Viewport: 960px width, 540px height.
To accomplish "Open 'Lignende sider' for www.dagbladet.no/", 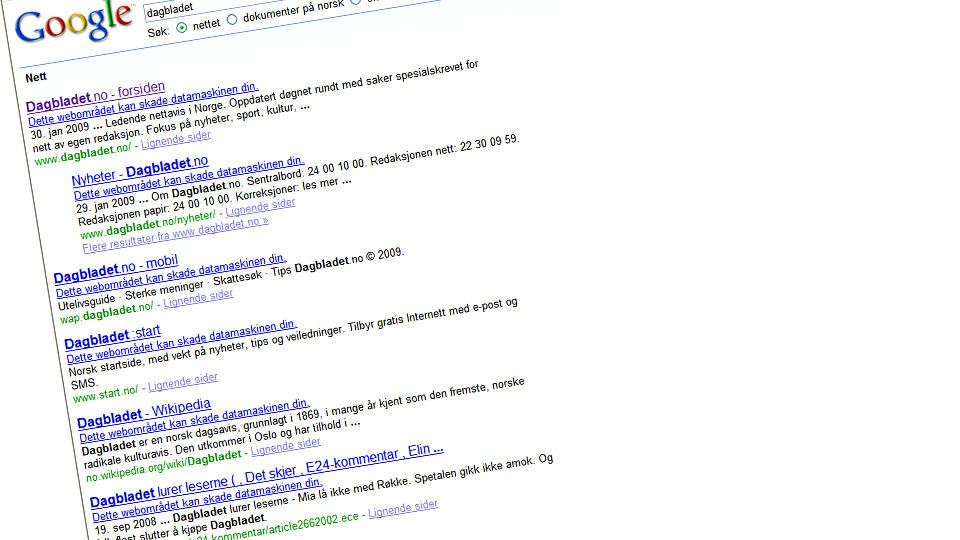I will click(x=176, y=140).
